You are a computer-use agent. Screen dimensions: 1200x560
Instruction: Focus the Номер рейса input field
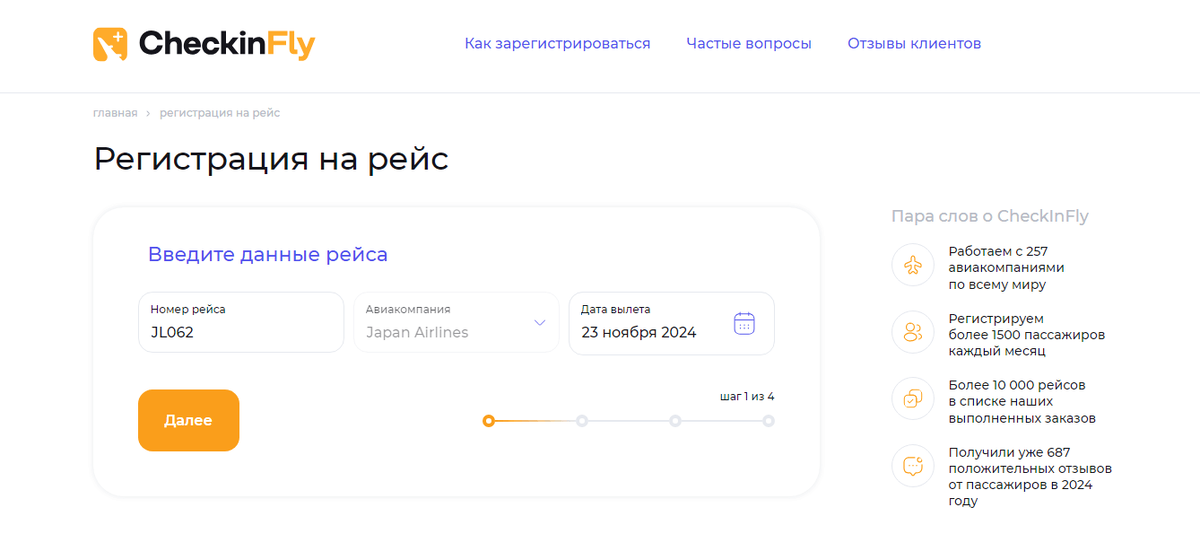pos(241,322)
